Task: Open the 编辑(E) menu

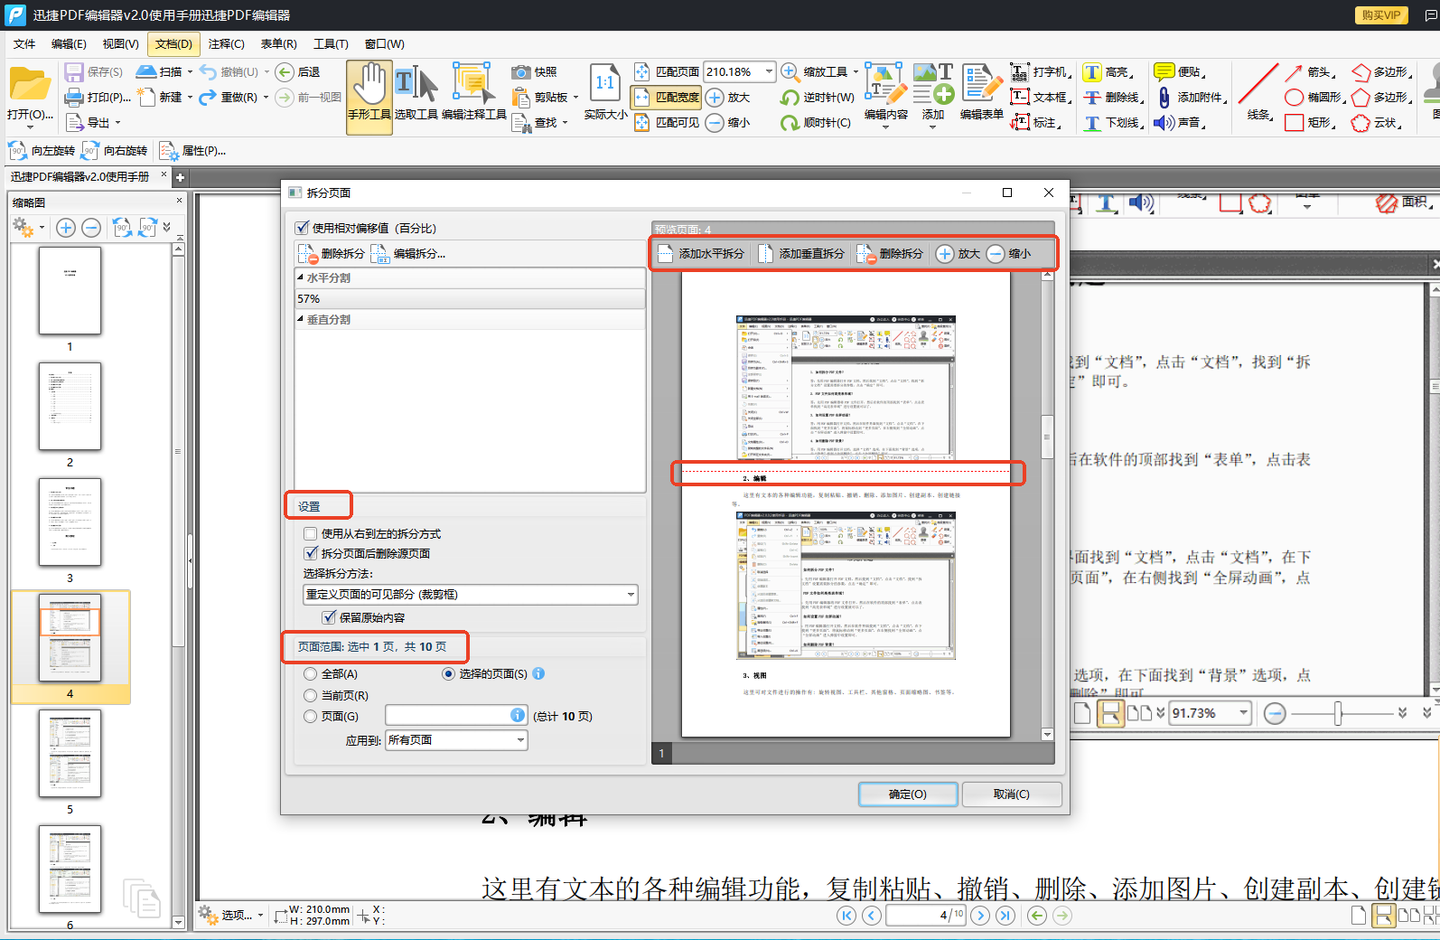Action: pos(69,44)
